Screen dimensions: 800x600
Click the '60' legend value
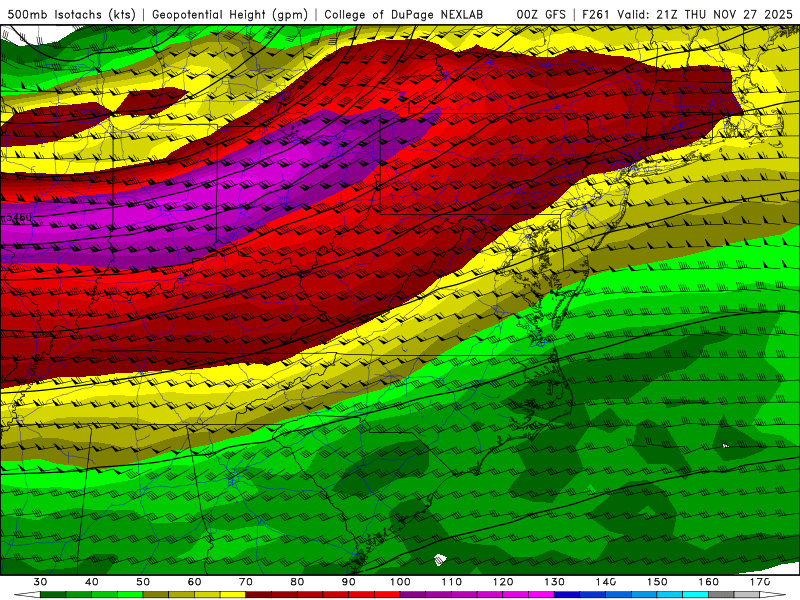pyautogui.click(x=194, y=582)
